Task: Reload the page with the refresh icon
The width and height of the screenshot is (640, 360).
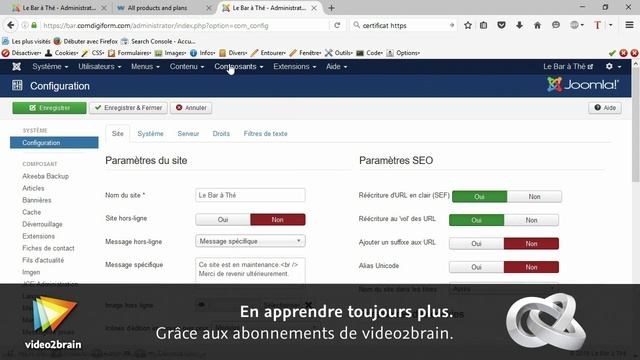Action: 337,25
